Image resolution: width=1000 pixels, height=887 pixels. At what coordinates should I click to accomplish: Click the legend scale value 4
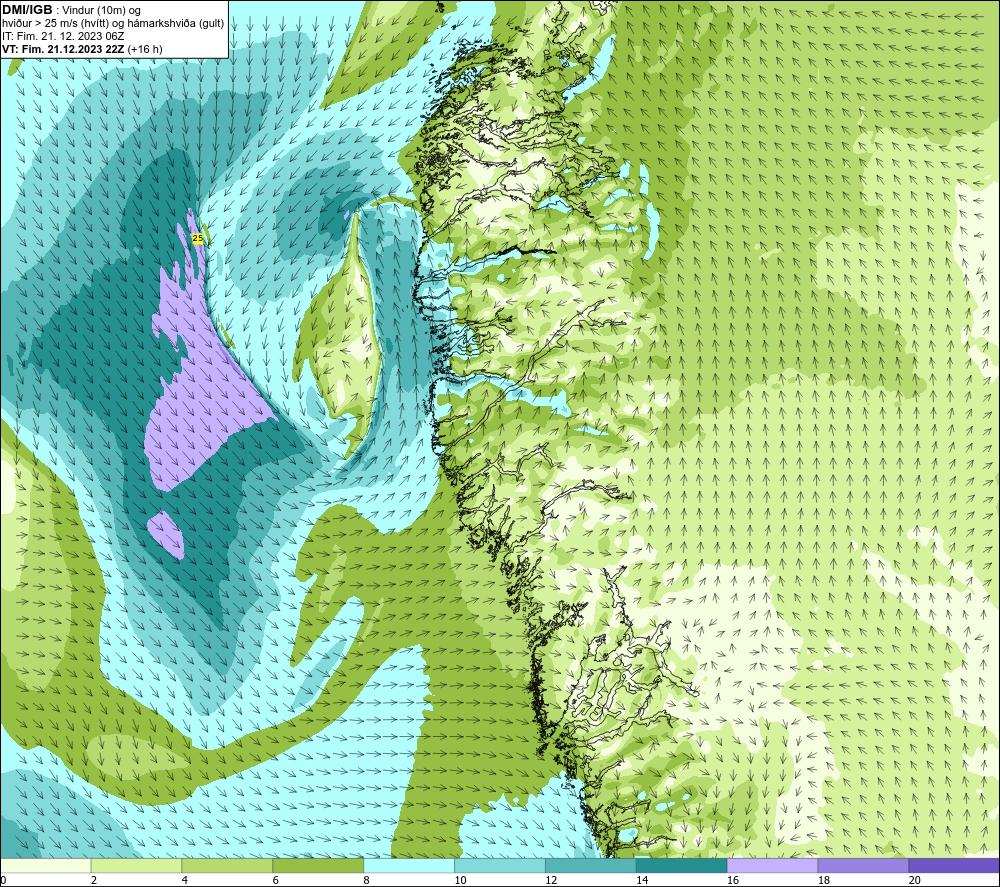click(185, 880)
